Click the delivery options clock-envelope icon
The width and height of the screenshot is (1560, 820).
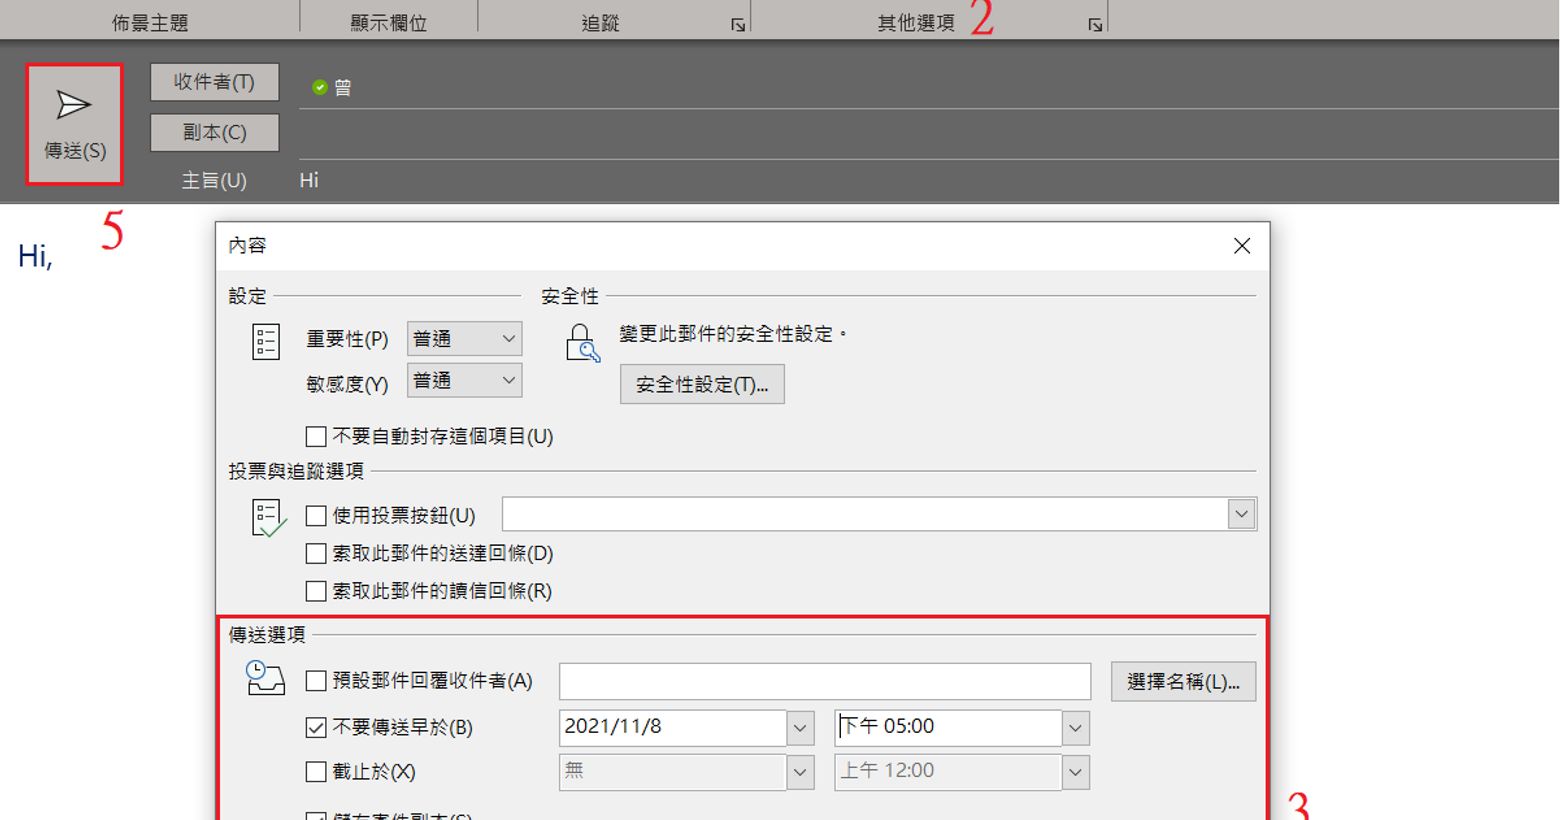(x=265, y=678)
